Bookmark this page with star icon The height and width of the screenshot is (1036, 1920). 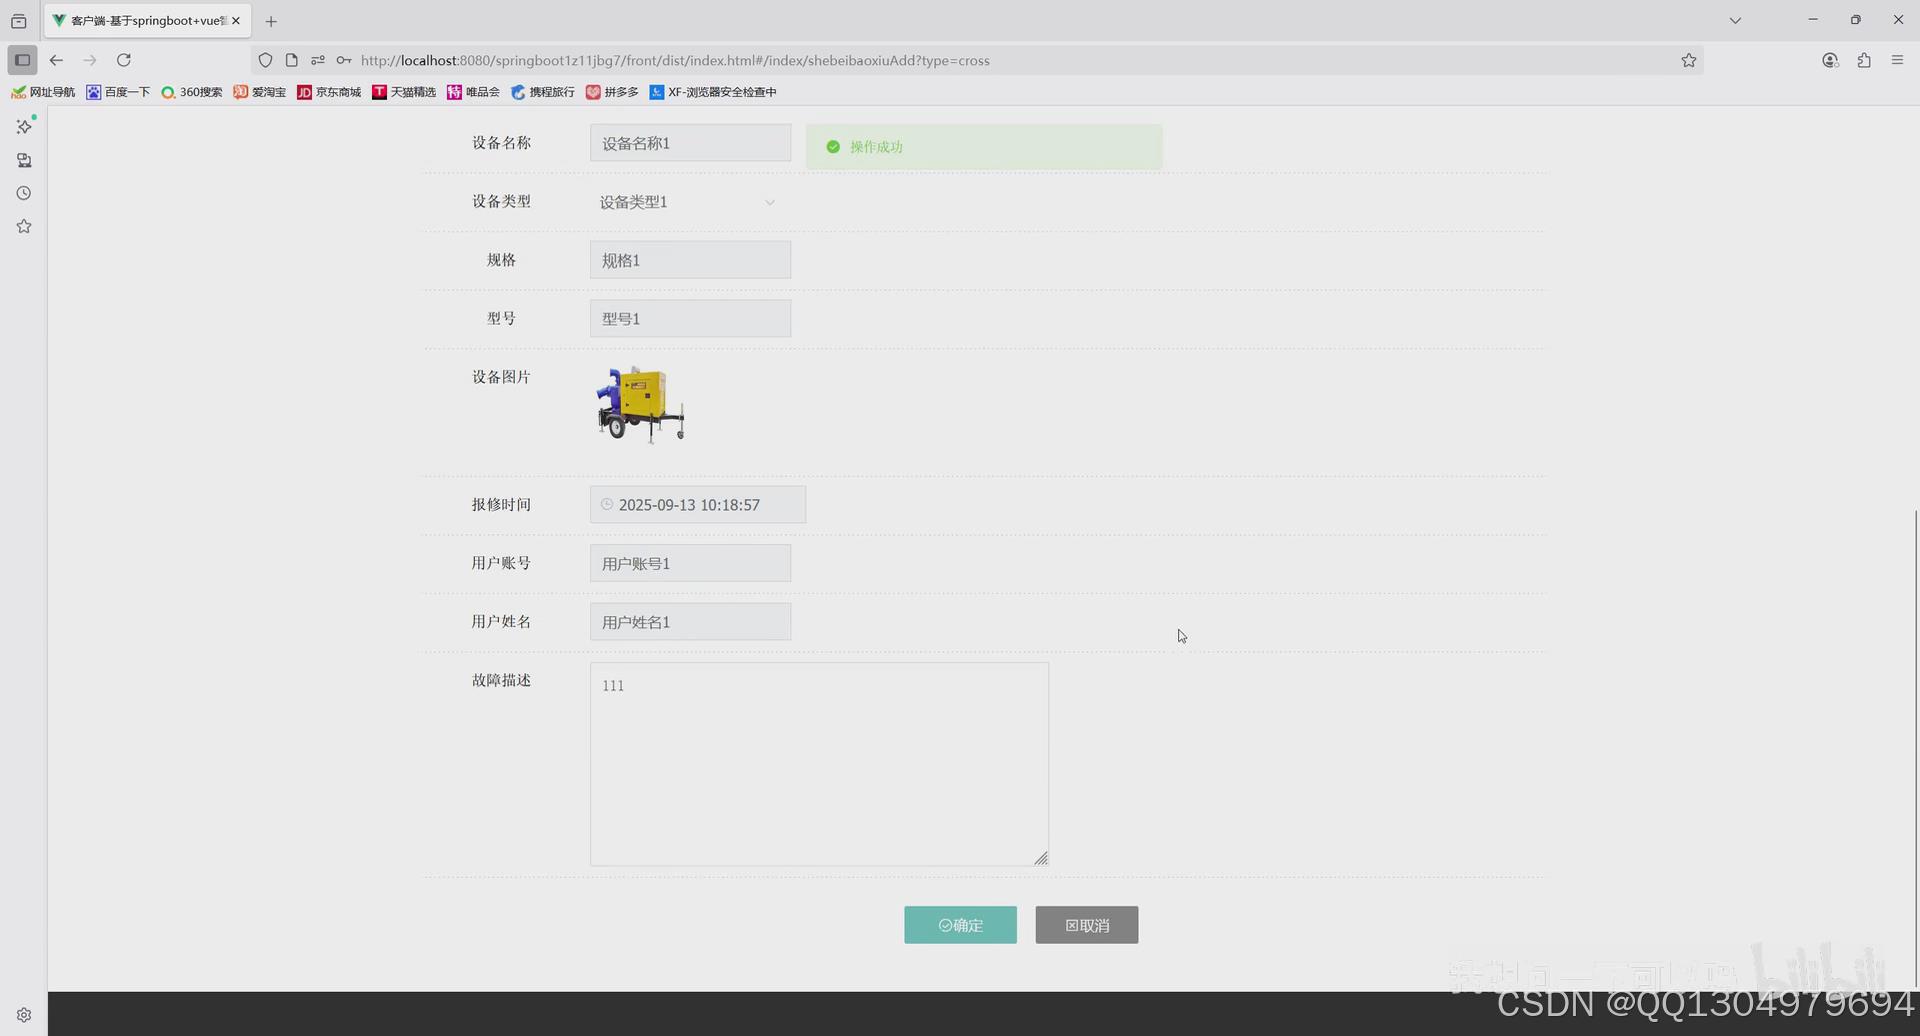coord(1689,60)
